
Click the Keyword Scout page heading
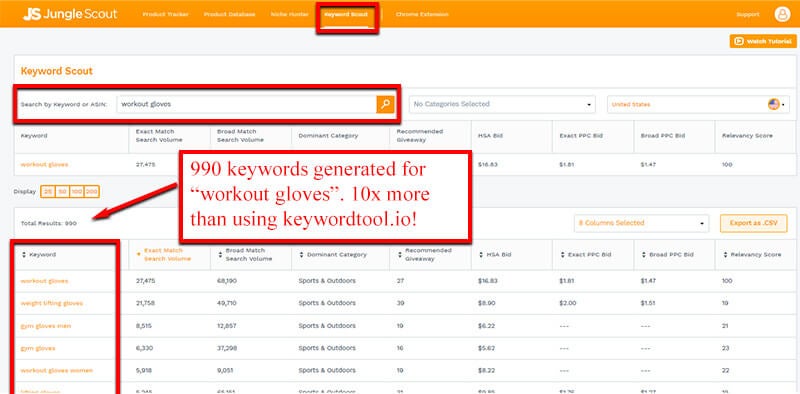pyautogui.click(x=57, y=71)
